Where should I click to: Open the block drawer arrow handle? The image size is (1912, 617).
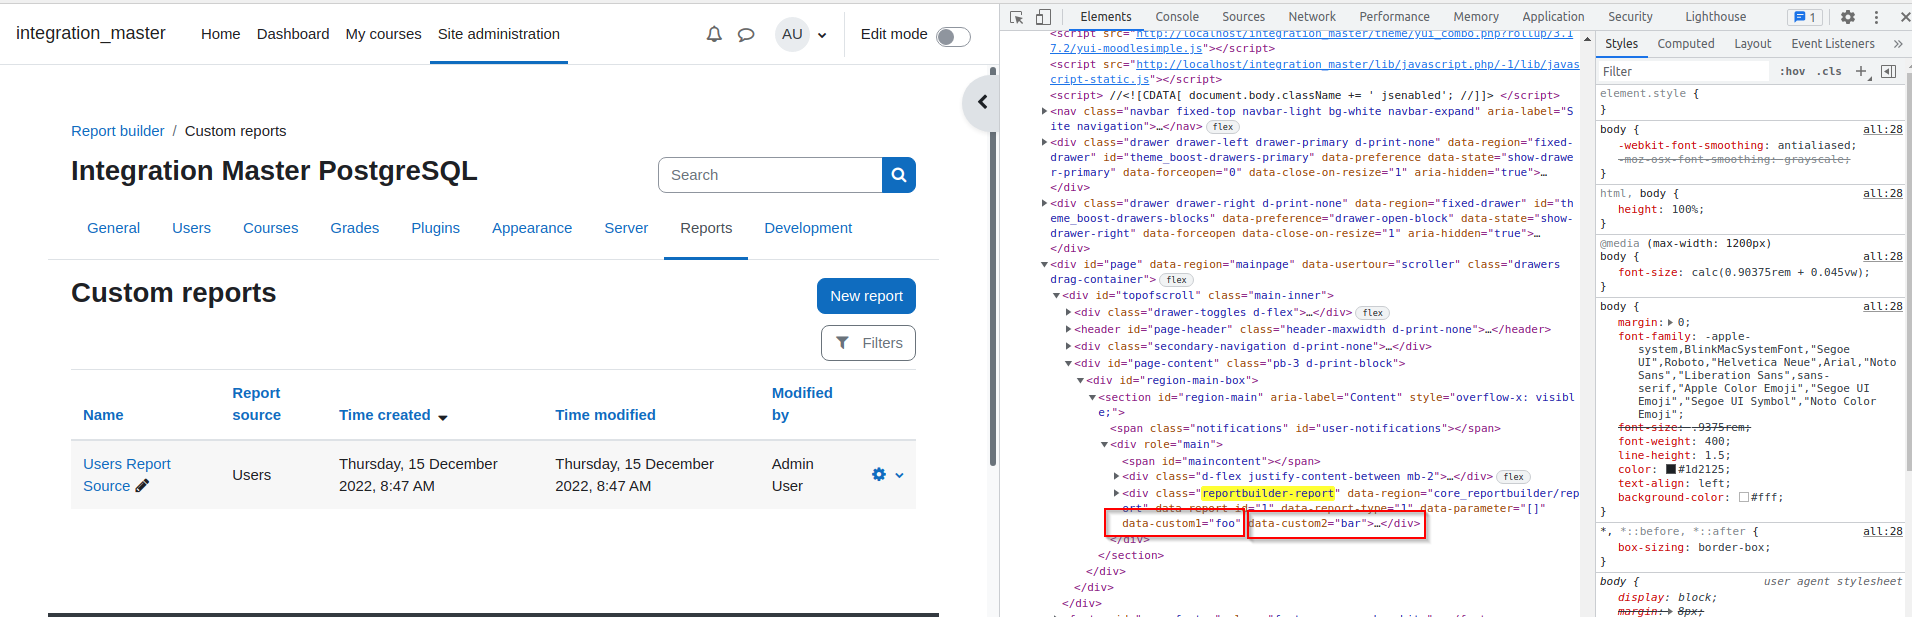[981, 102]
